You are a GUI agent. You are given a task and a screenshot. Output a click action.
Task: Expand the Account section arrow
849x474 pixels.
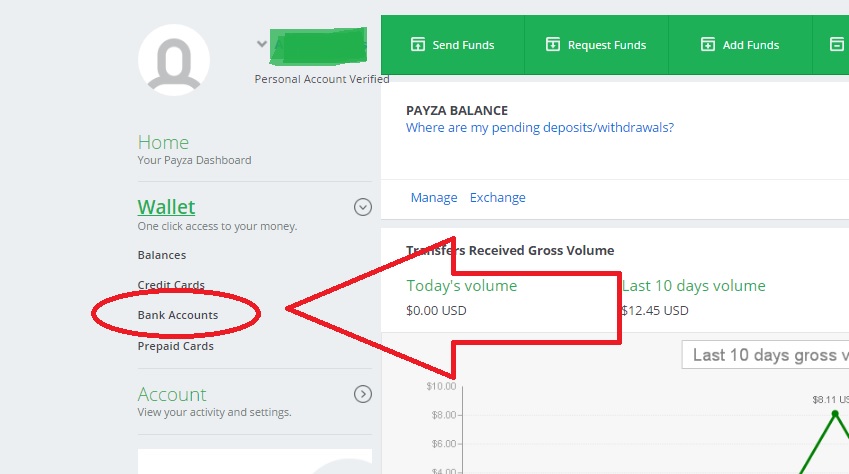pos(363,394)
